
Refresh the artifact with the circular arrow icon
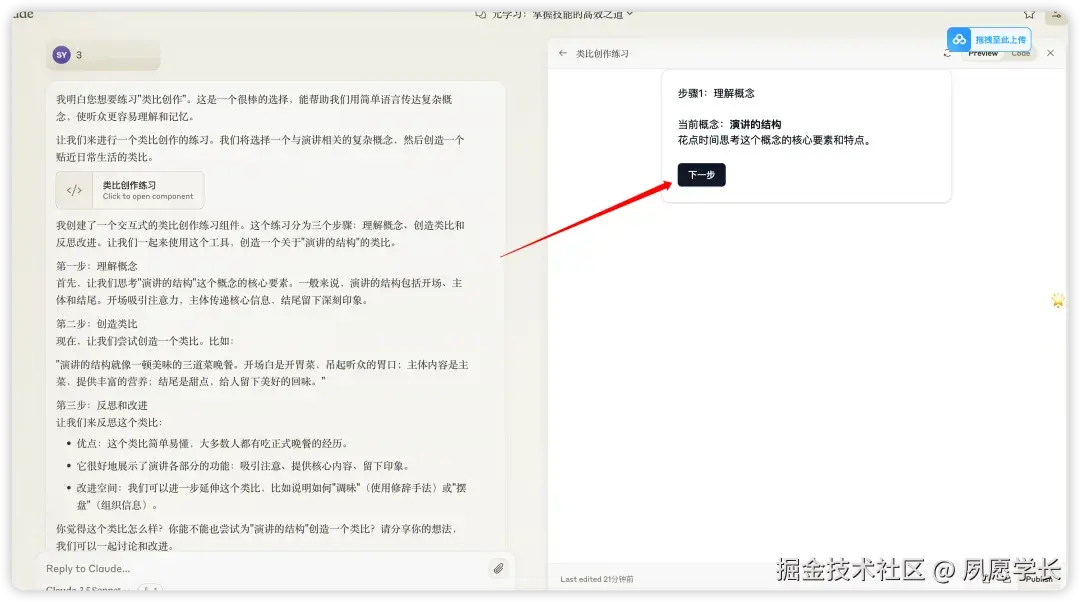947,53
